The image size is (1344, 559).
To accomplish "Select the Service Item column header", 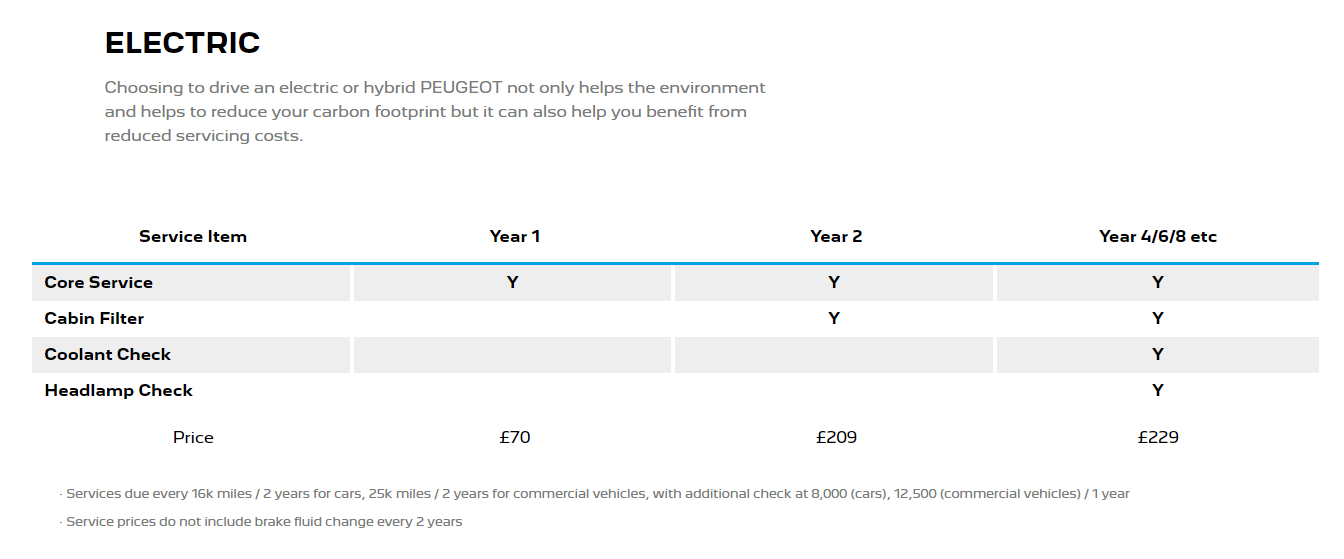I will [192, 237].
